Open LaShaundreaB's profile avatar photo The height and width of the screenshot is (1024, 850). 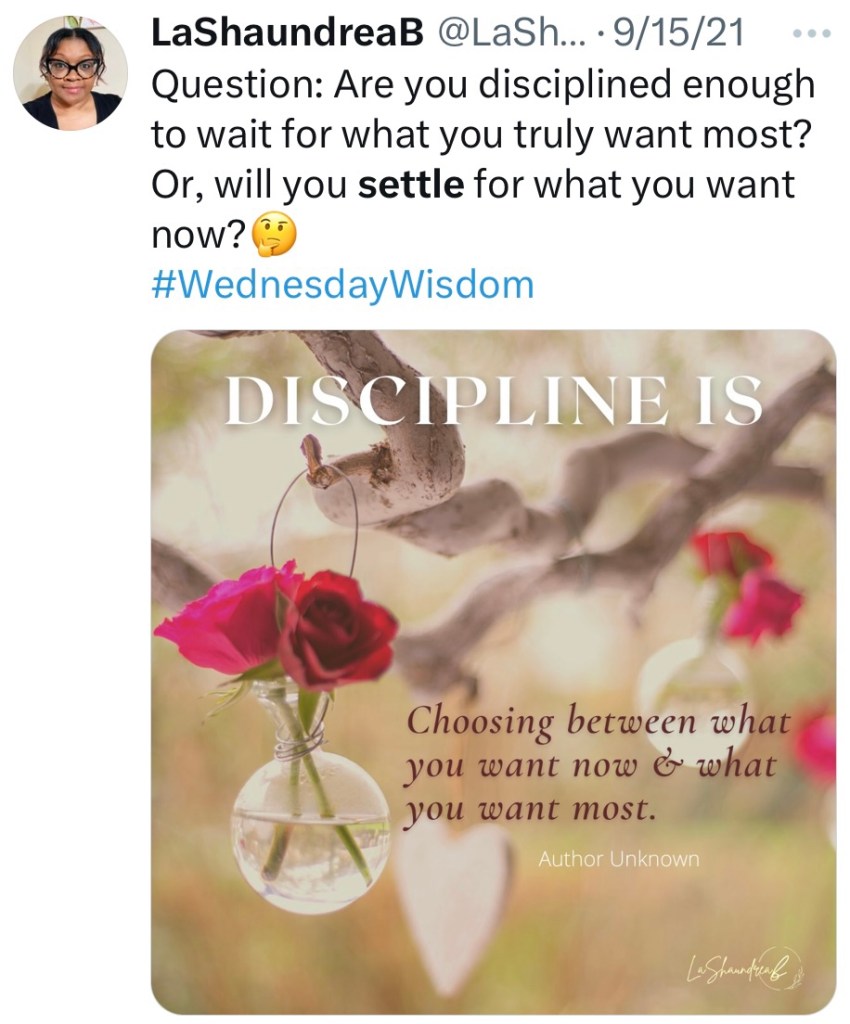point(71,73)
